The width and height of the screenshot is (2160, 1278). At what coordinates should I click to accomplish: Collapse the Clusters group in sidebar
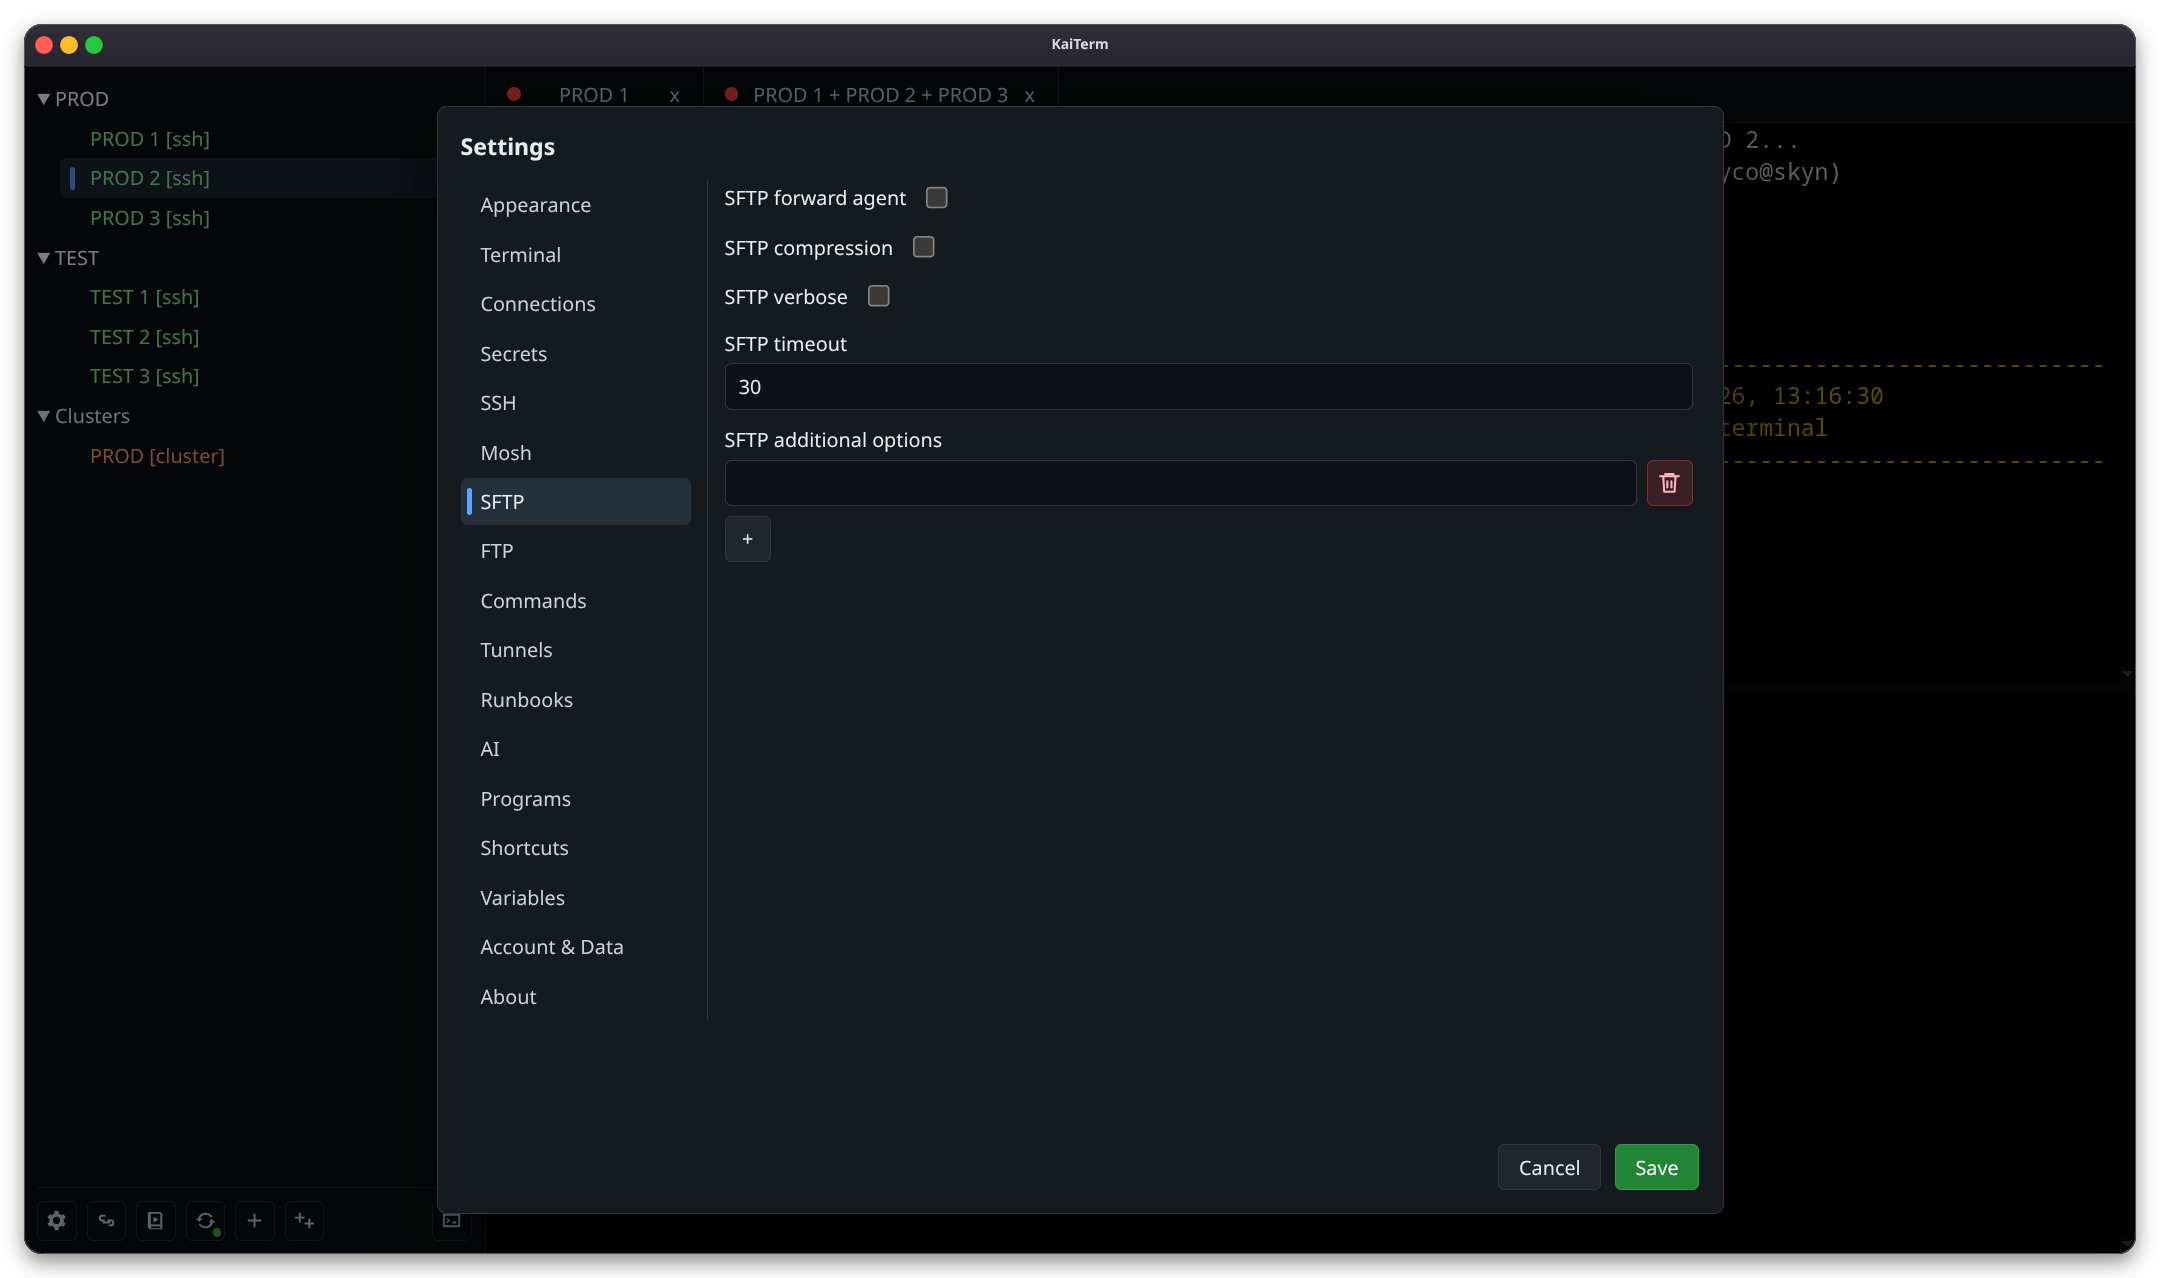click(44, 416)
